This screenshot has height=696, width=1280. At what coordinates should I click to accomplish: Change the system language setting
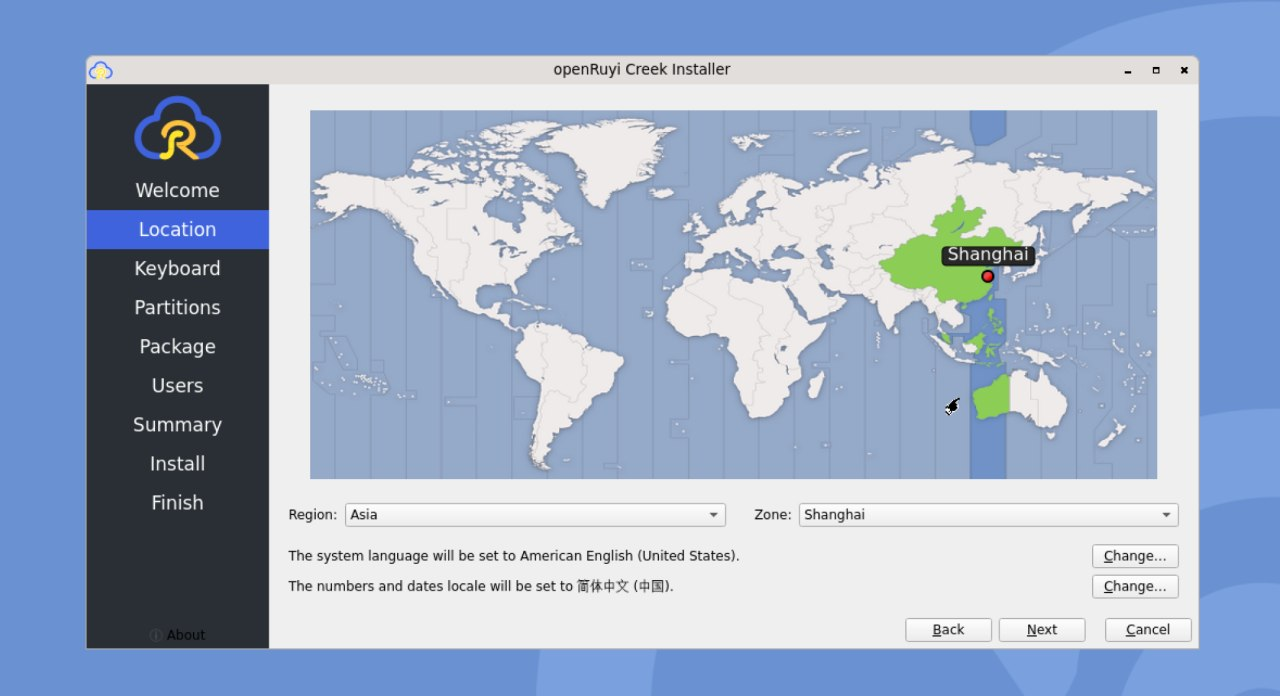(1135, 556)
